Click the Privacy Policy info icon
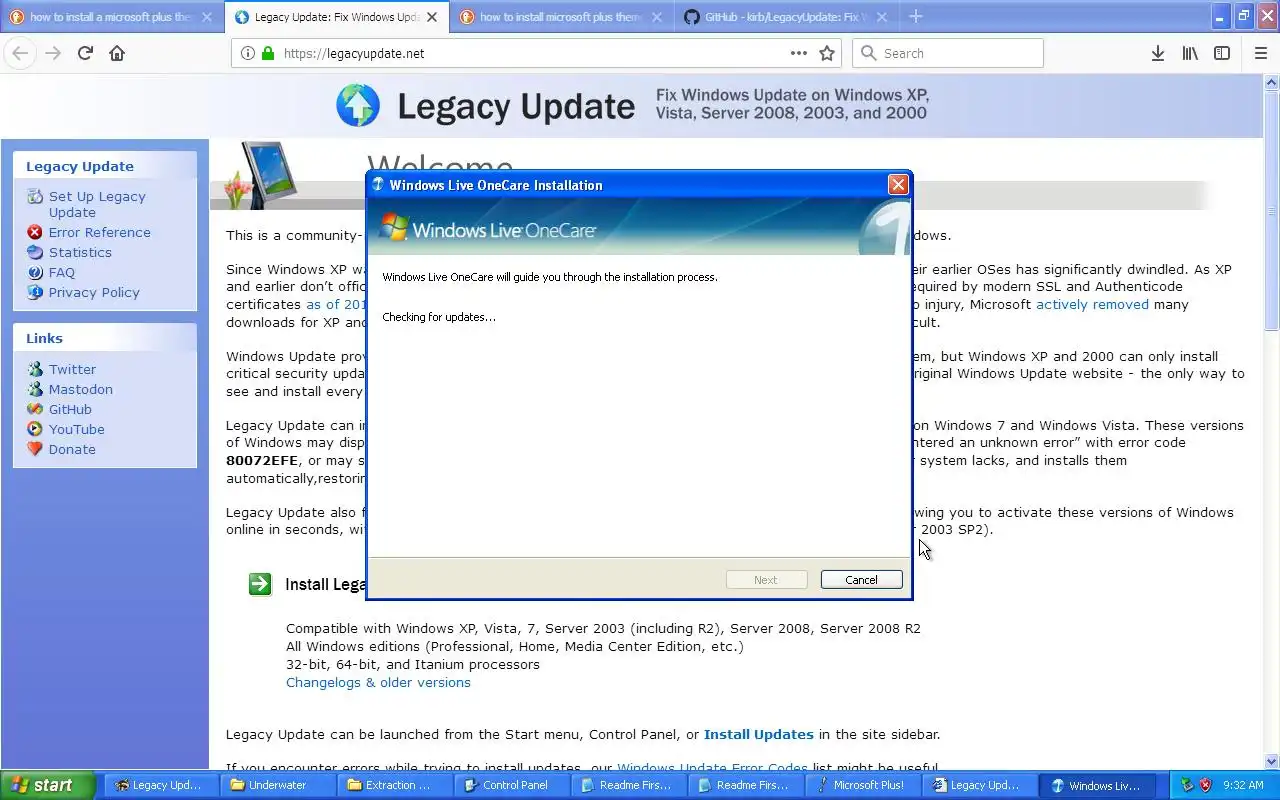 pyautogui.click(x=35, y=292)
